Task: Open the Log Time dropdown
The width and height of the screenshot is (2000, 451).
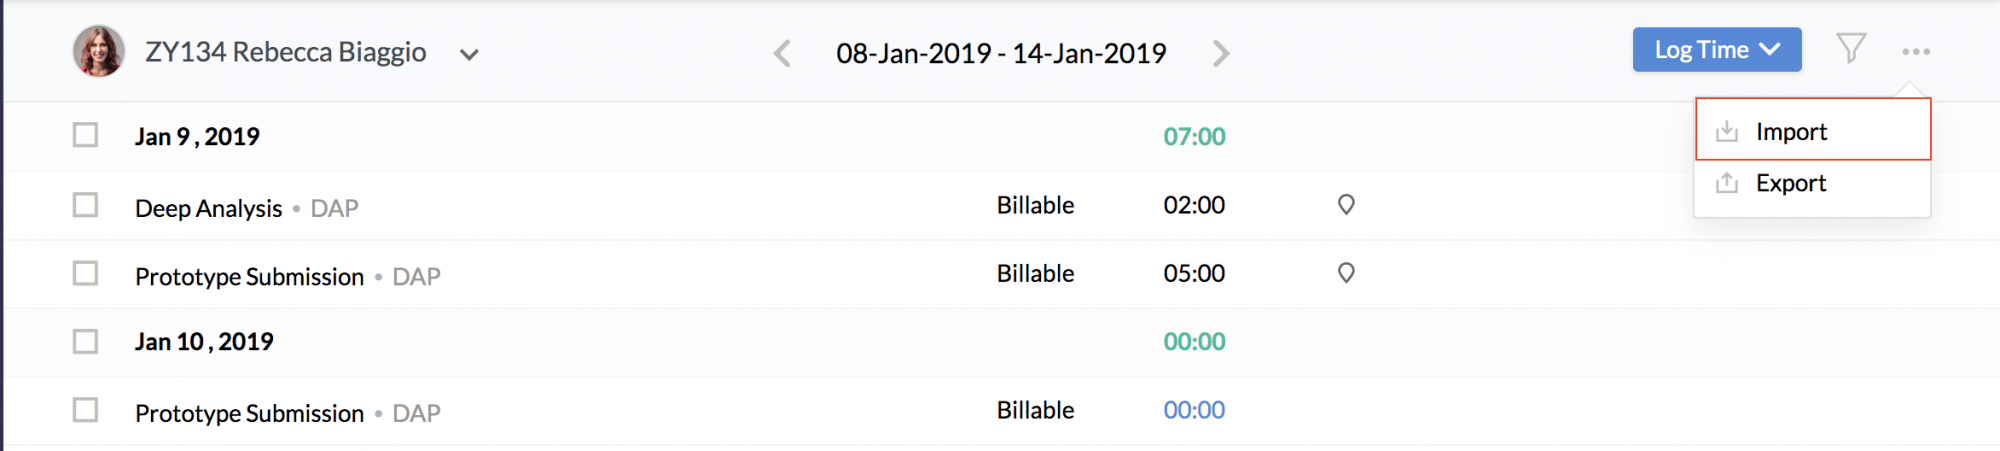Action: click(x=1717, y=50)
